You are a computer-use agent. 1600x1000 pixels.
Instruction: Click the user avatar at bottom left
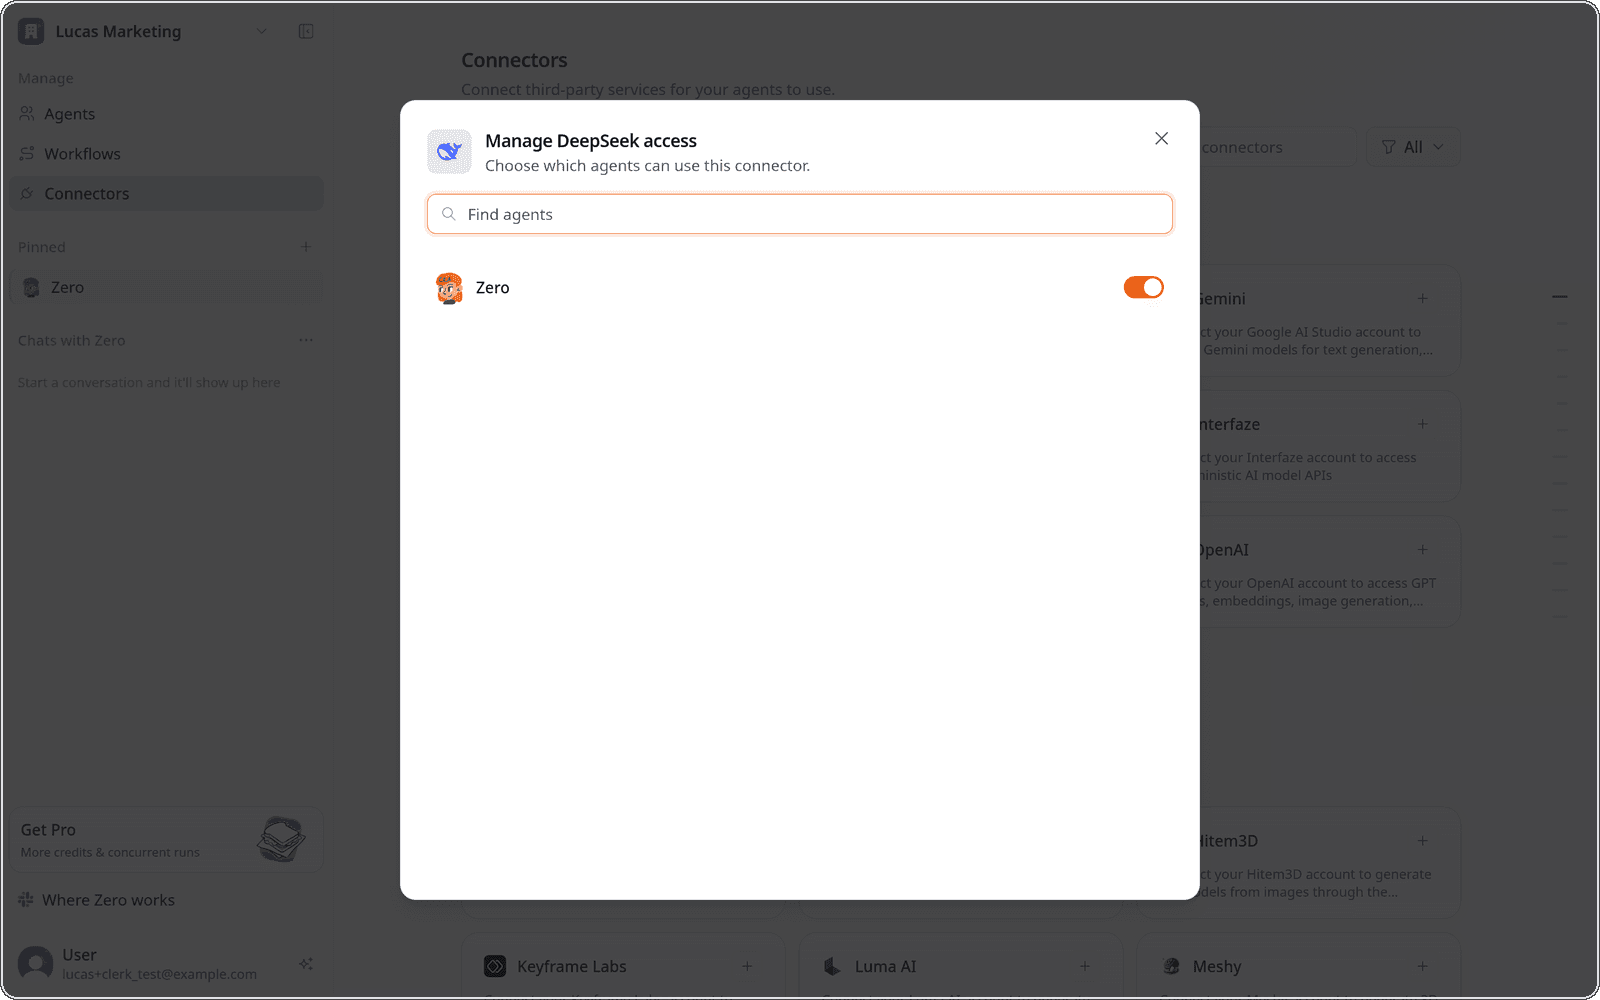pyautogui.click(x=36, y=964)
